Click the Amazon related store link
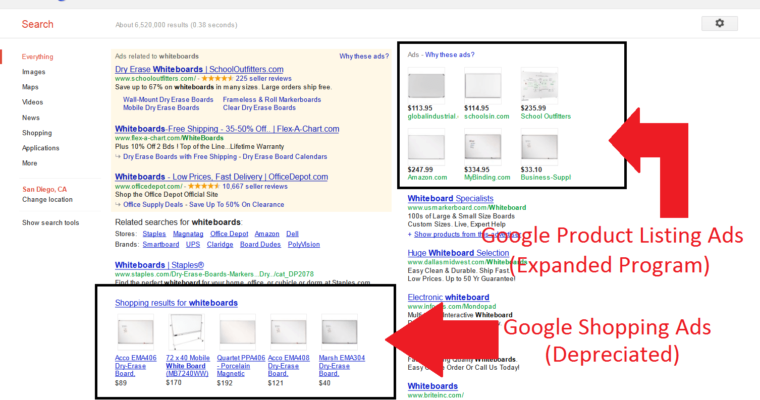 click(267, 234)
